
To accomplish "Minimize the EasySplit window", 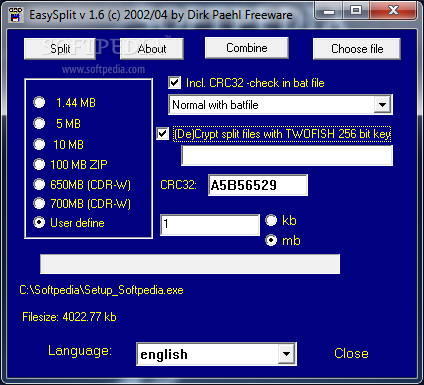I will [329, 12].
